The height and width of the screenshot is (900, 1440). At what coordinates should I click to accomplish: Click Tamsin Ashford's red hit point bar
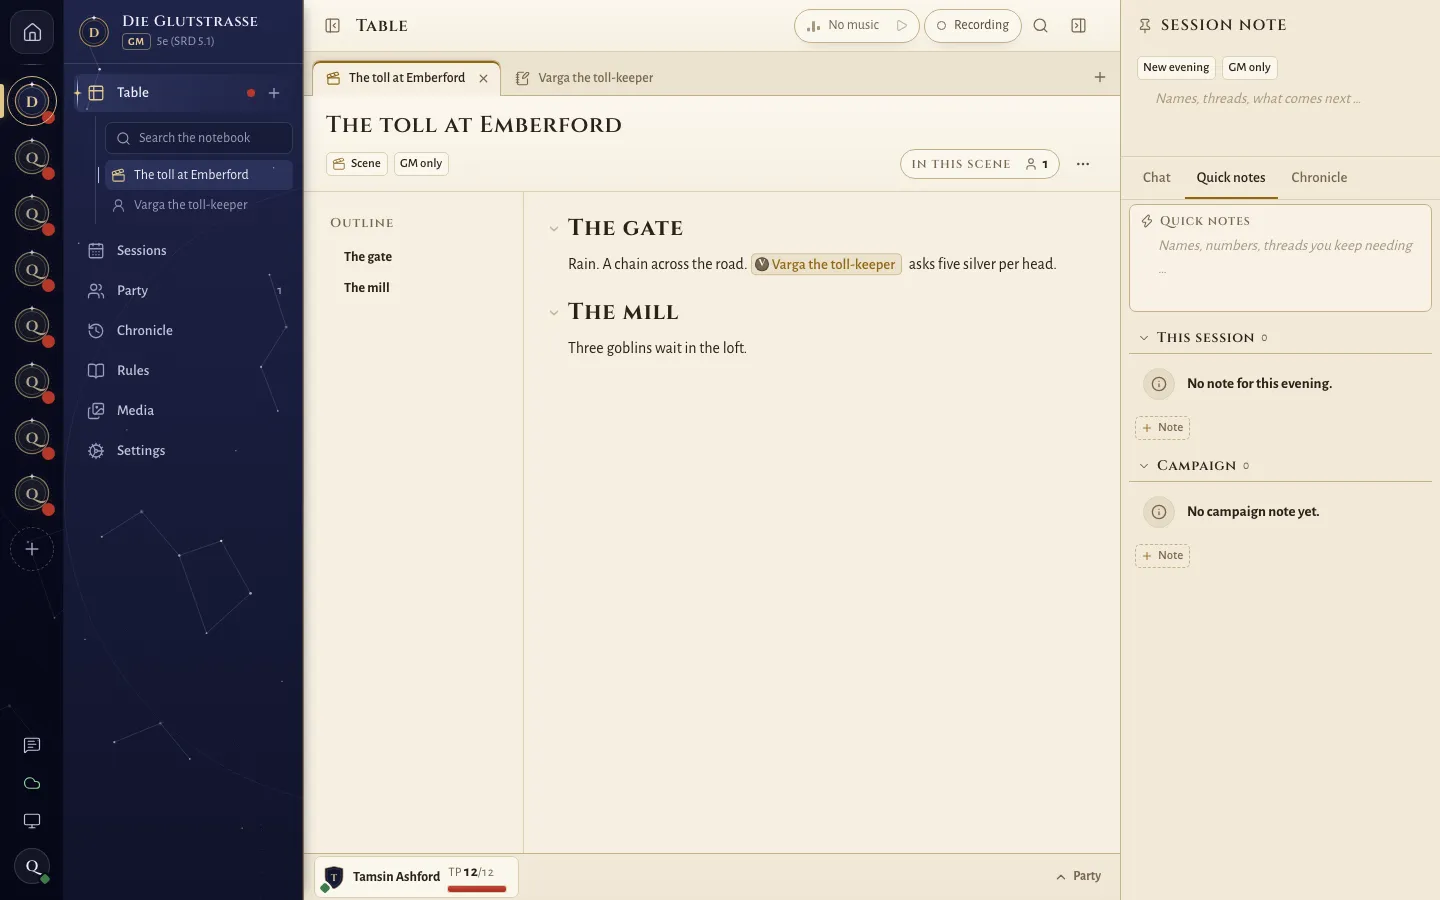coord(477,889)
